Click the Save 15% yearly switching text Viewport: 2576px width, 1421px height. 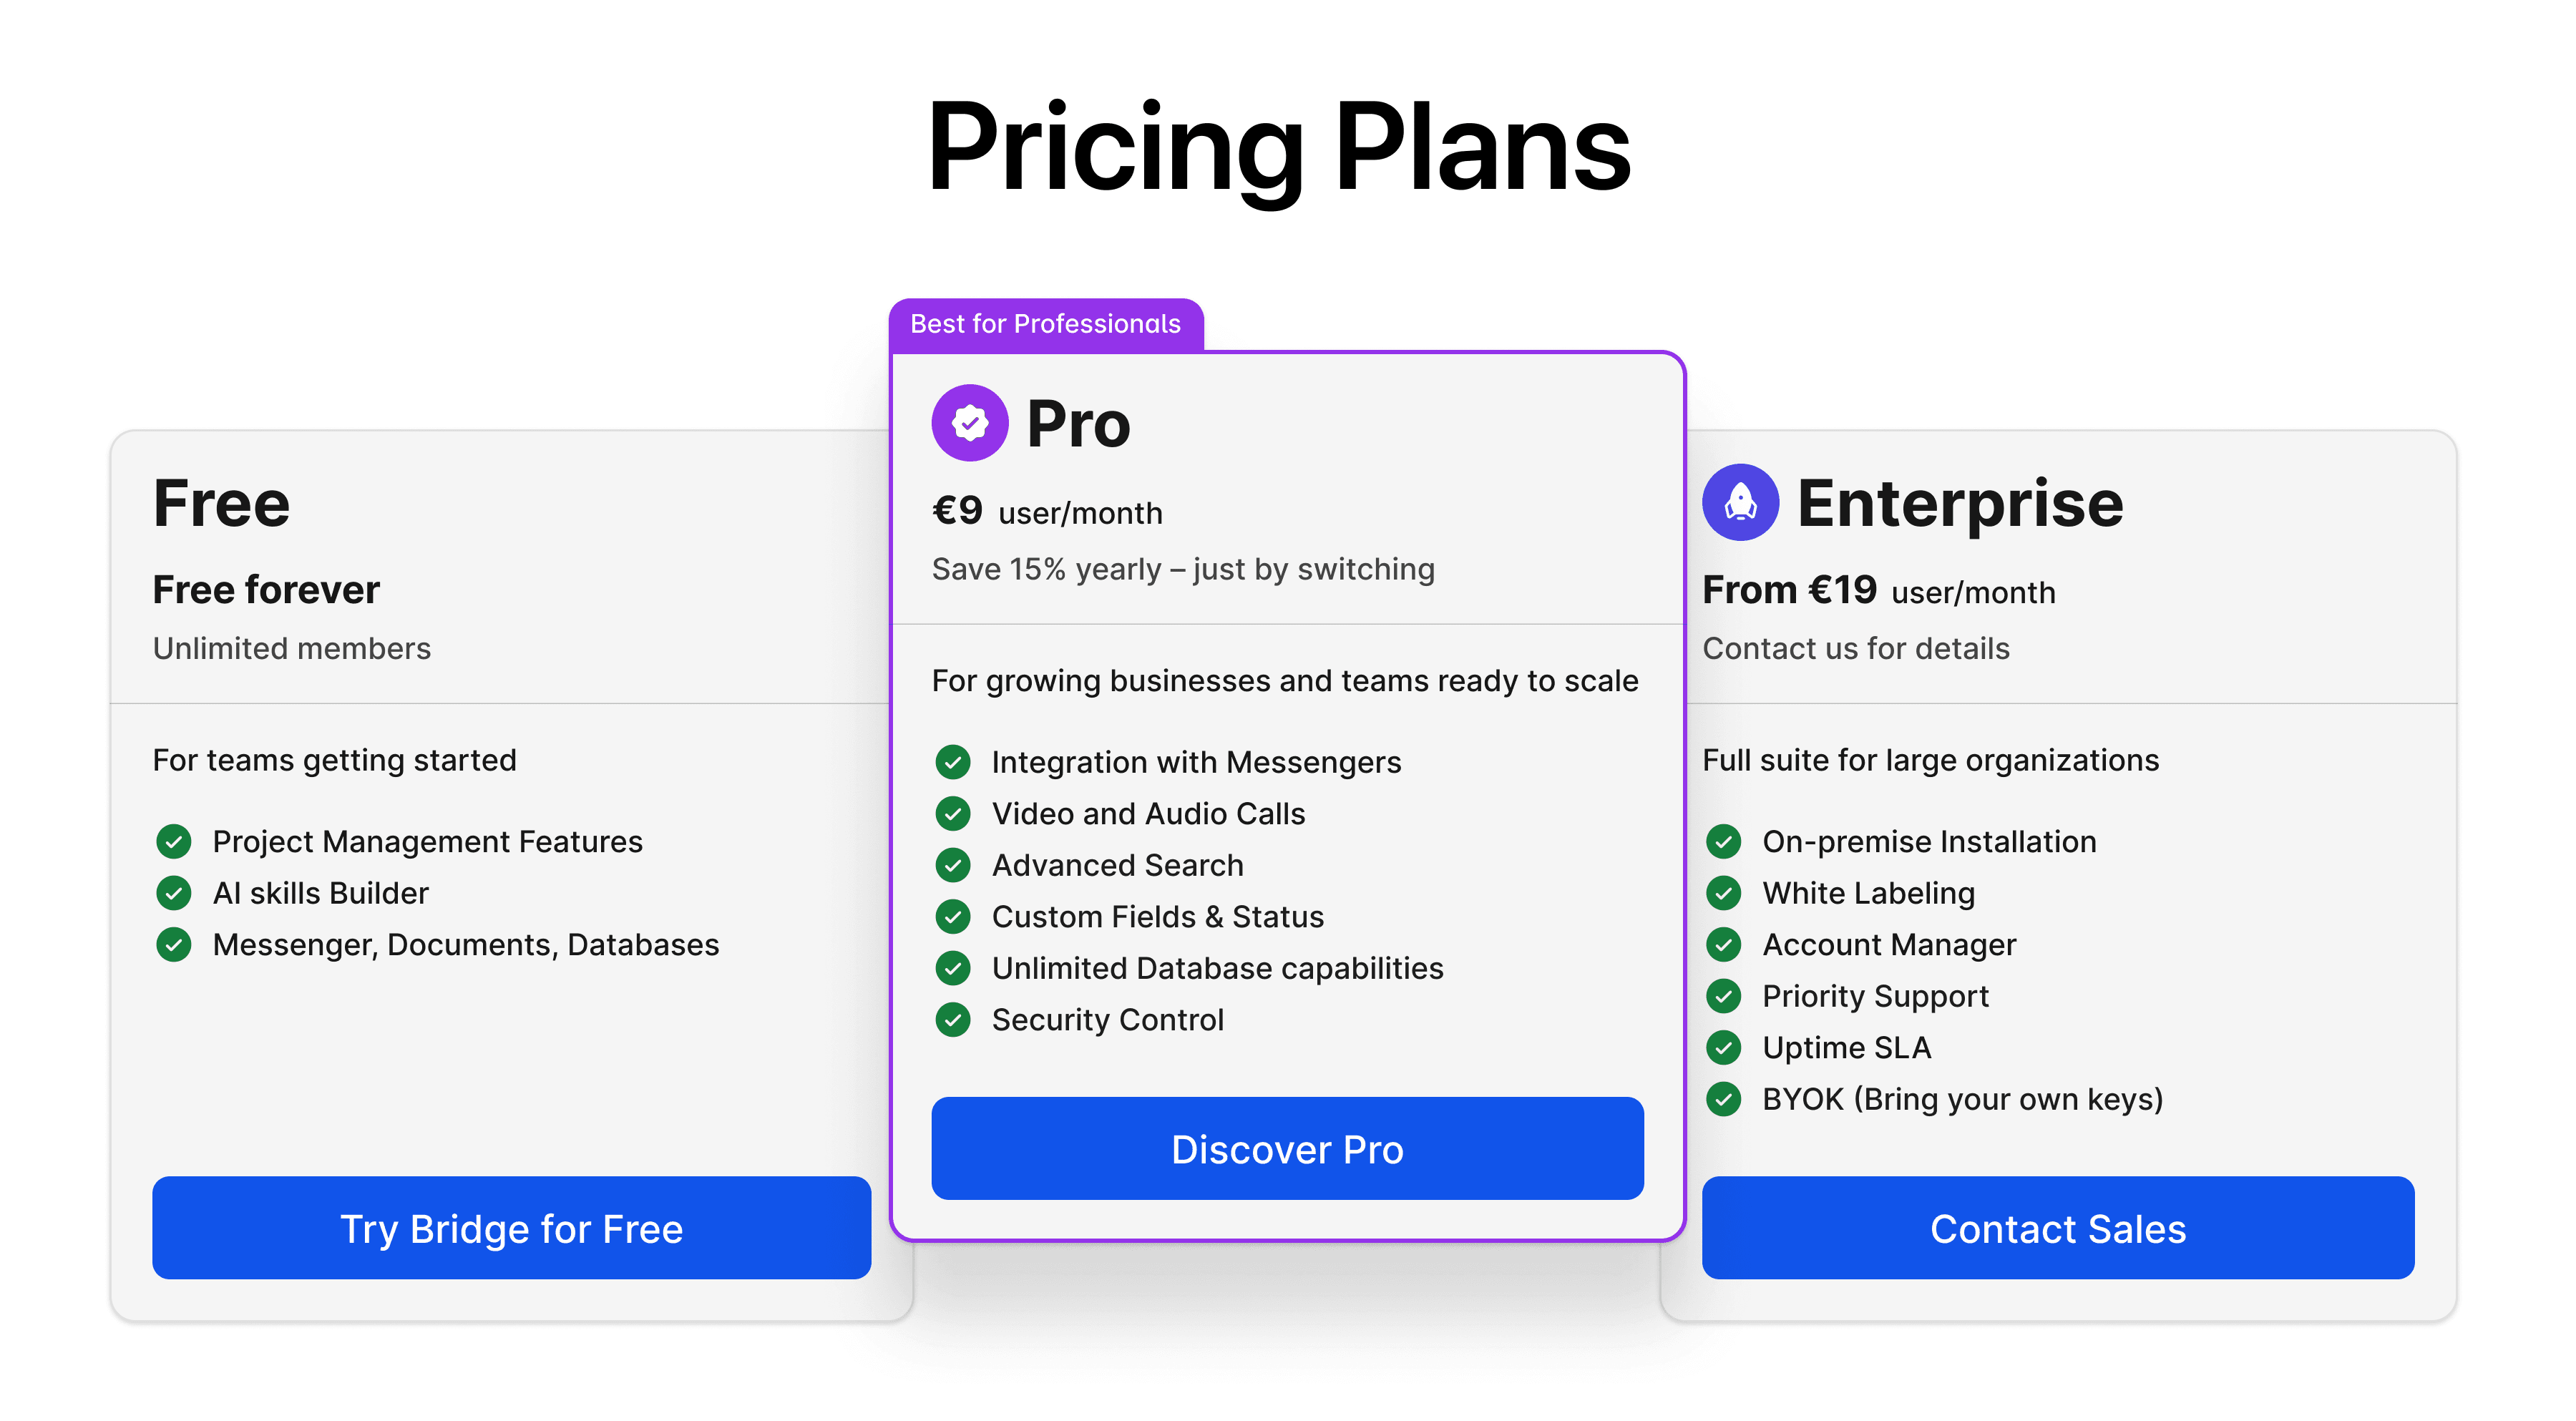click(1183, 569)
